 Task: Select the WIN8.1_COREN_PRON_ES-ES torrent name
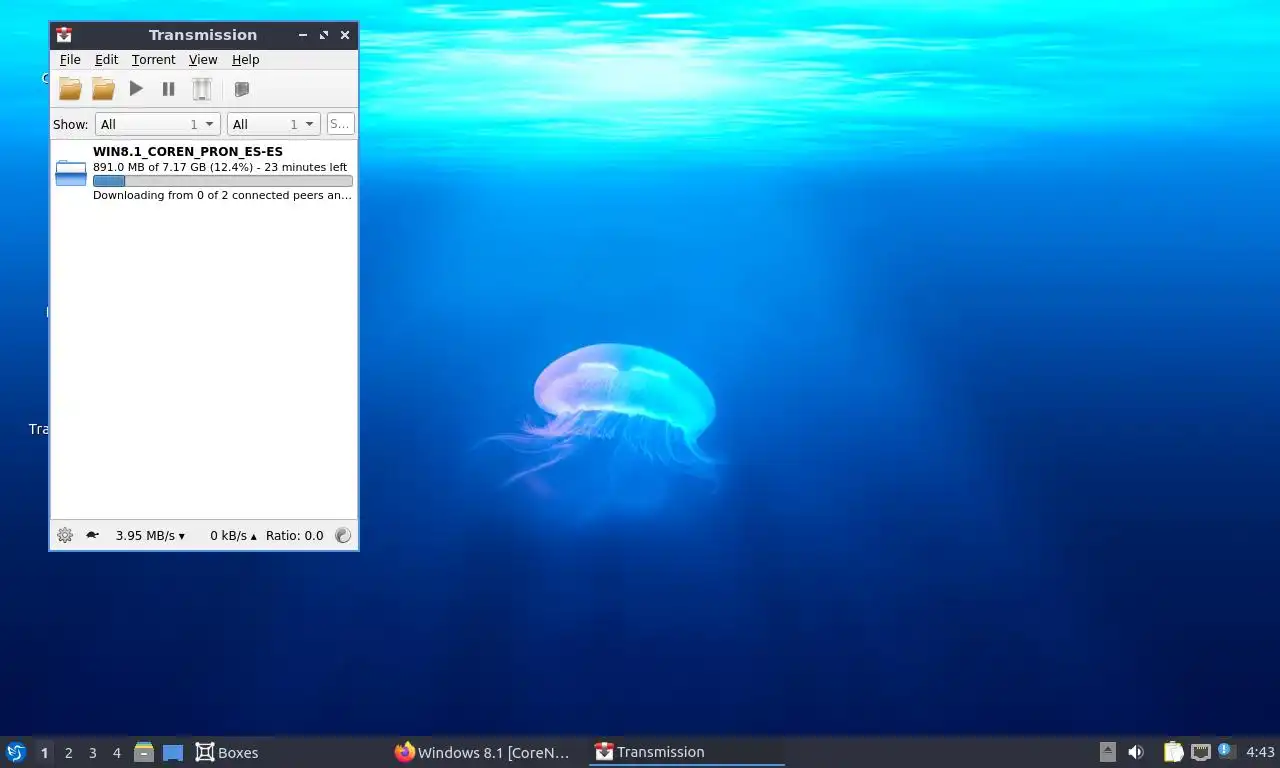pyautogui.click(x=188, y=152)
